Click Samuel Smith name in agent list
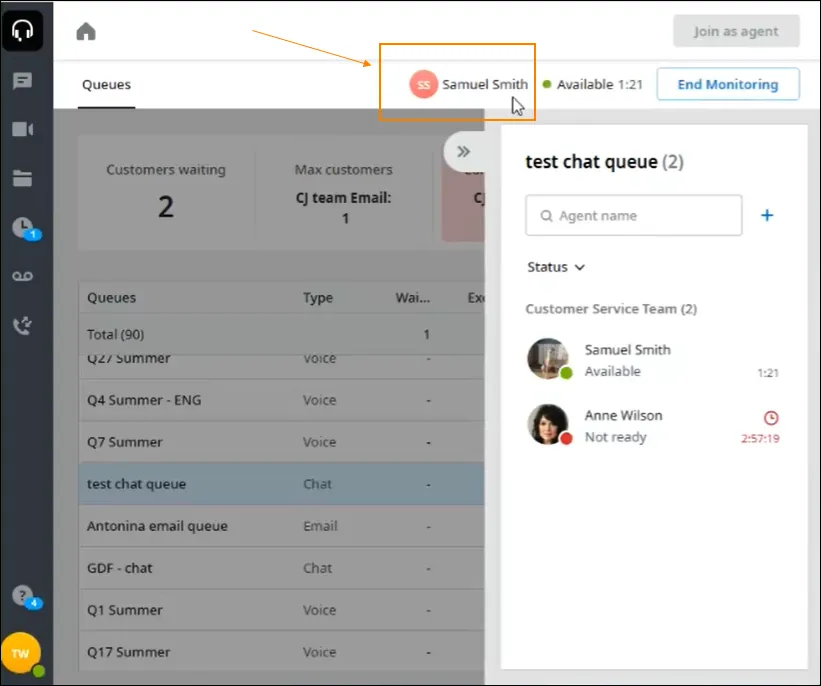The width and height of the screenshot is (821, 686). 627,350
